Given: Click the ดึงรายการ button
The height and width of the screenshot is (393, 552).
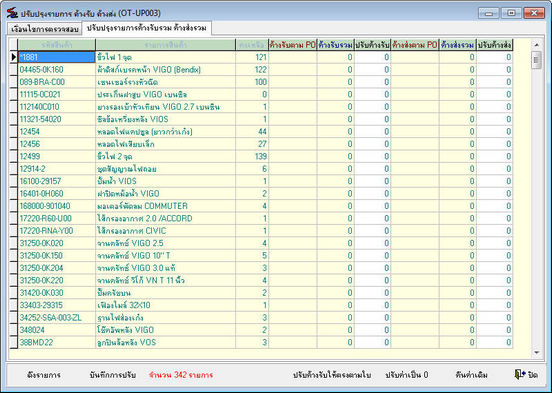Looking at the screenshot, I should click(x=44, y=375).
